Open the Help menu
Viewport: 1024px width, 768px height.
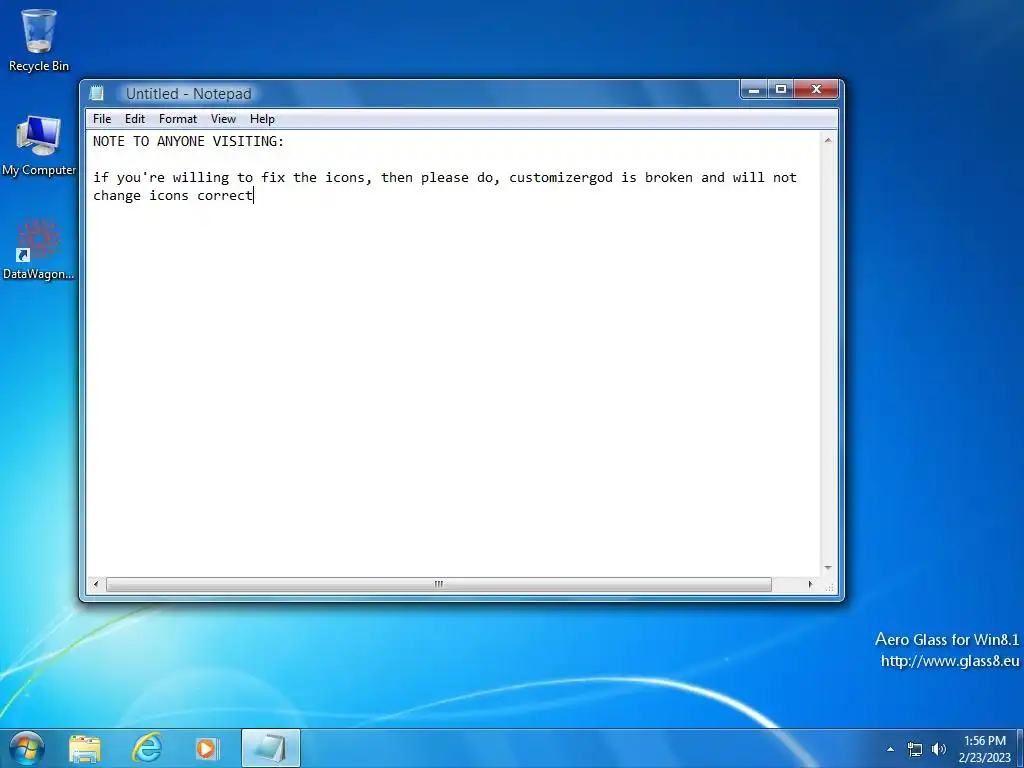point(262,119)
